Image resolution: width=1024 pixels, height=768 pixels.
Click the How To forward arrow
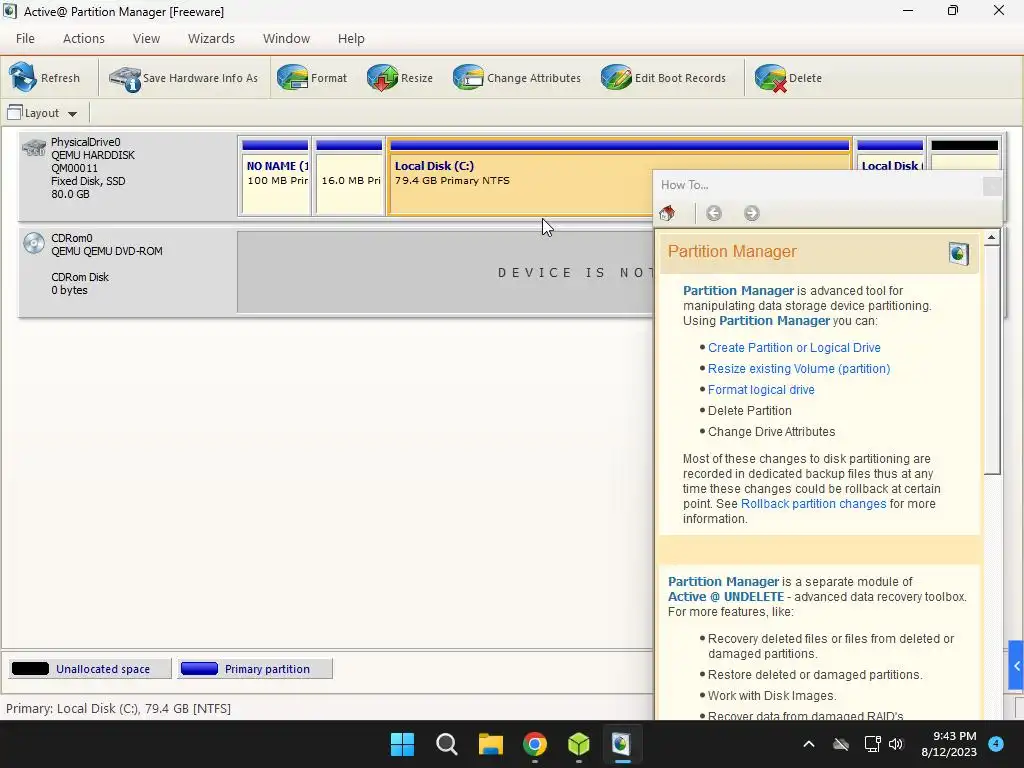point(752,213)
